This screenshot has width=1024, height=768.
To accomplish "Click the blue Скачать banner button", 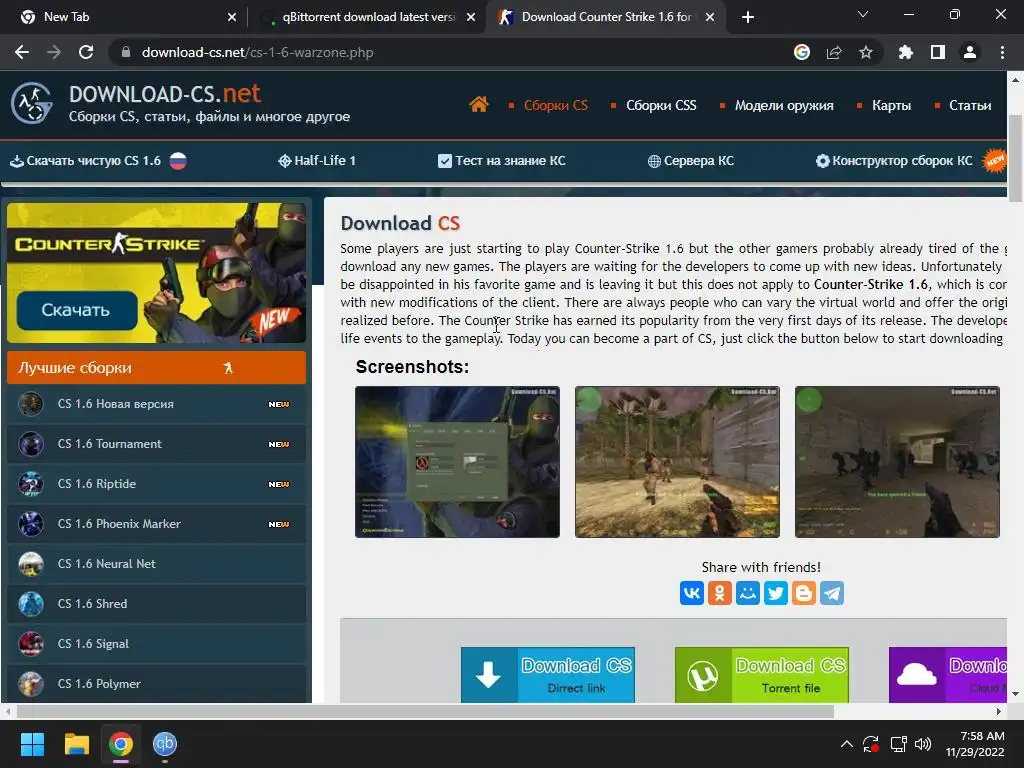I will pyautogui.click(x=77, y=310).
